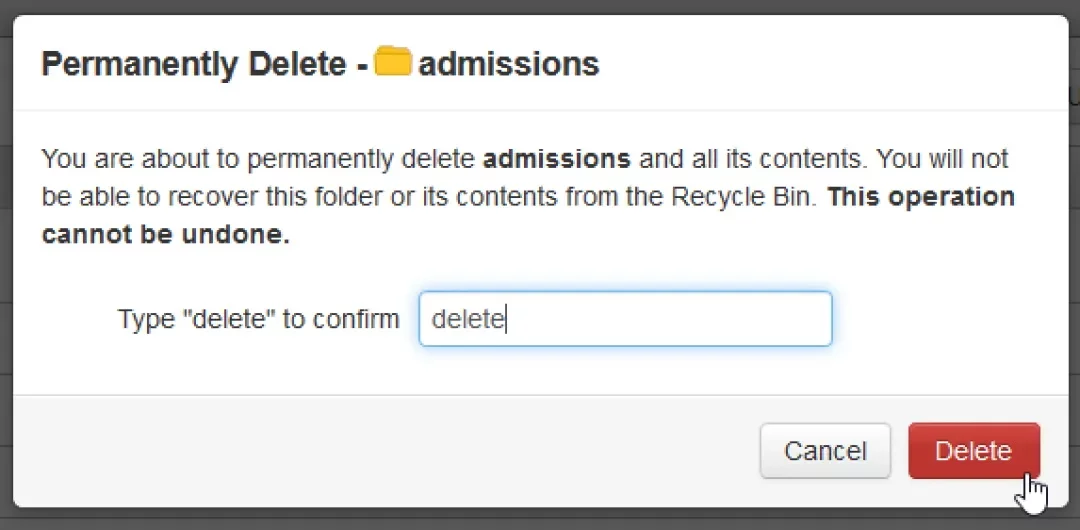1080x530 pixels.
Task: Click the "cannot be undone." bold warning
Action: [166, 235]
